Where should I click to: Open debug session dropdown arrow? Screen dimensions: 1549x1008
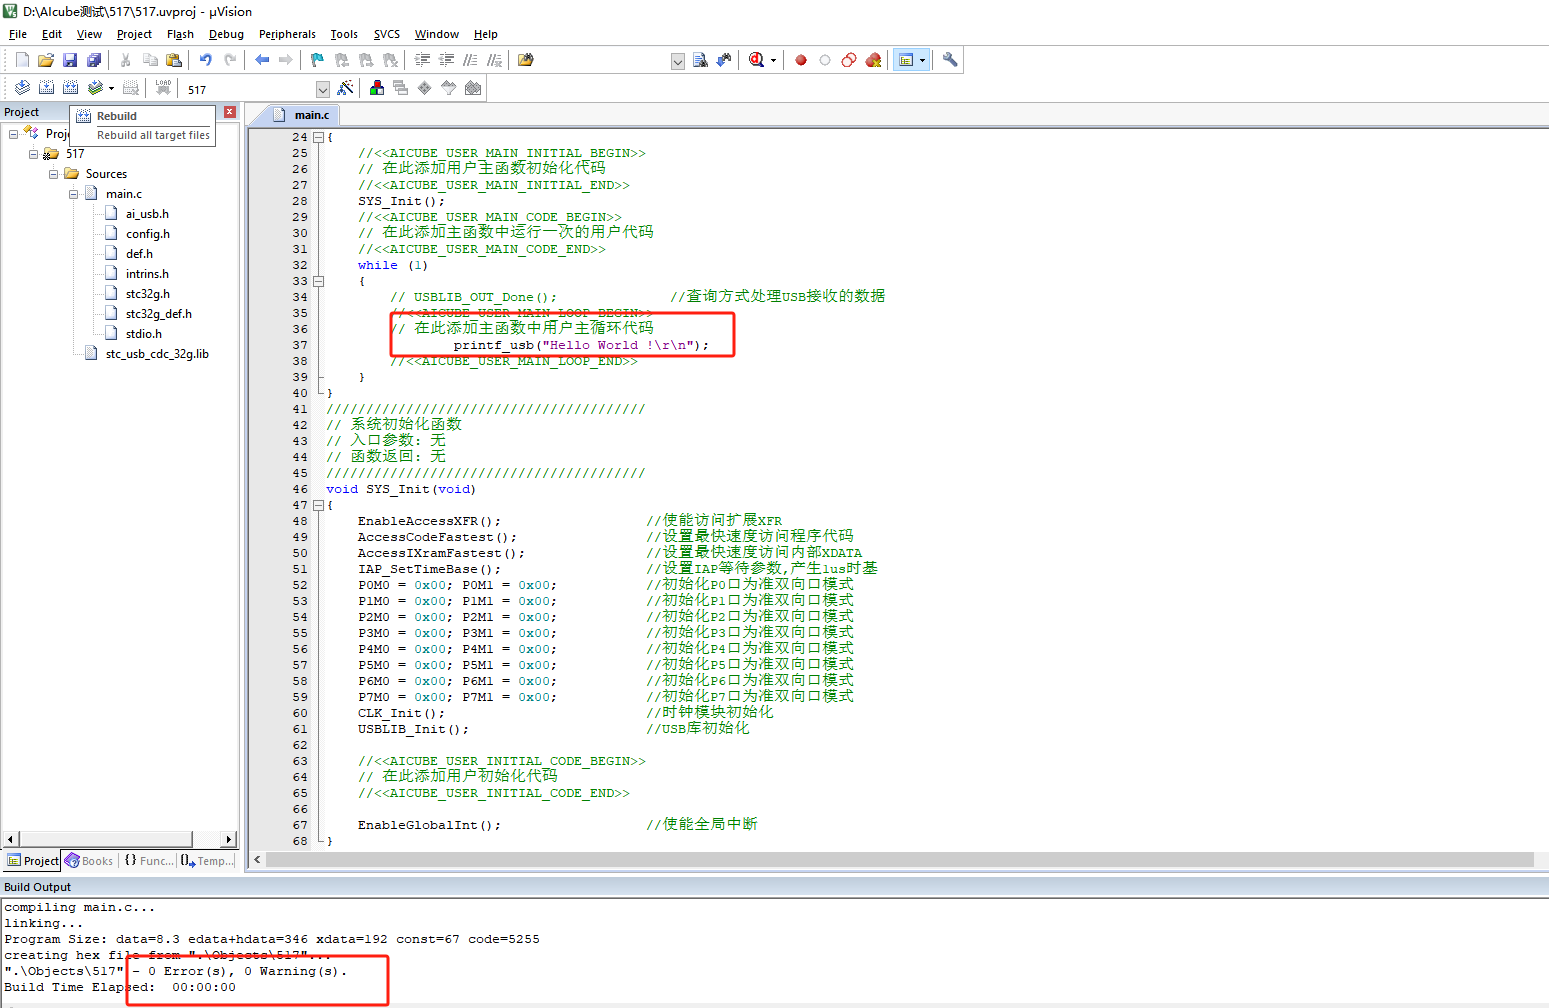click(x=773, y=60)
